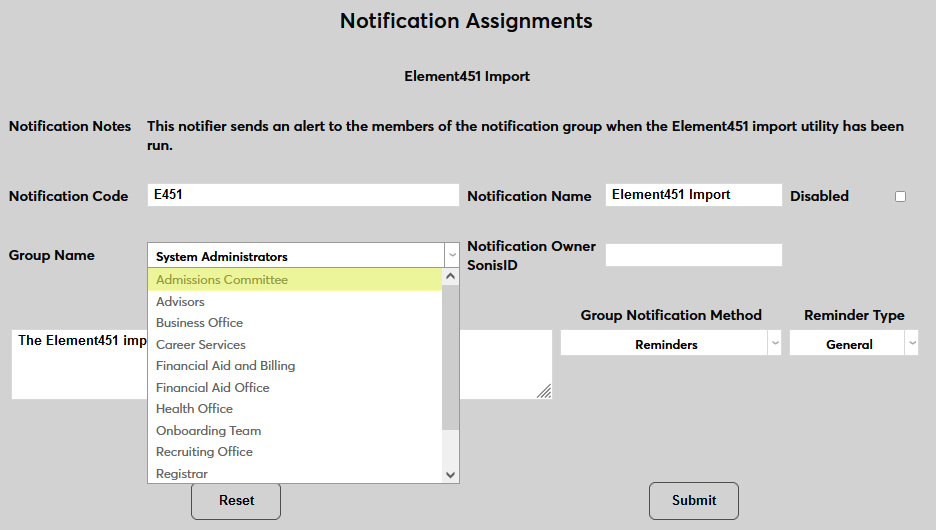Click the Reminder Type column heading
The image size is (936, 530).
click(x=854, y=315)
